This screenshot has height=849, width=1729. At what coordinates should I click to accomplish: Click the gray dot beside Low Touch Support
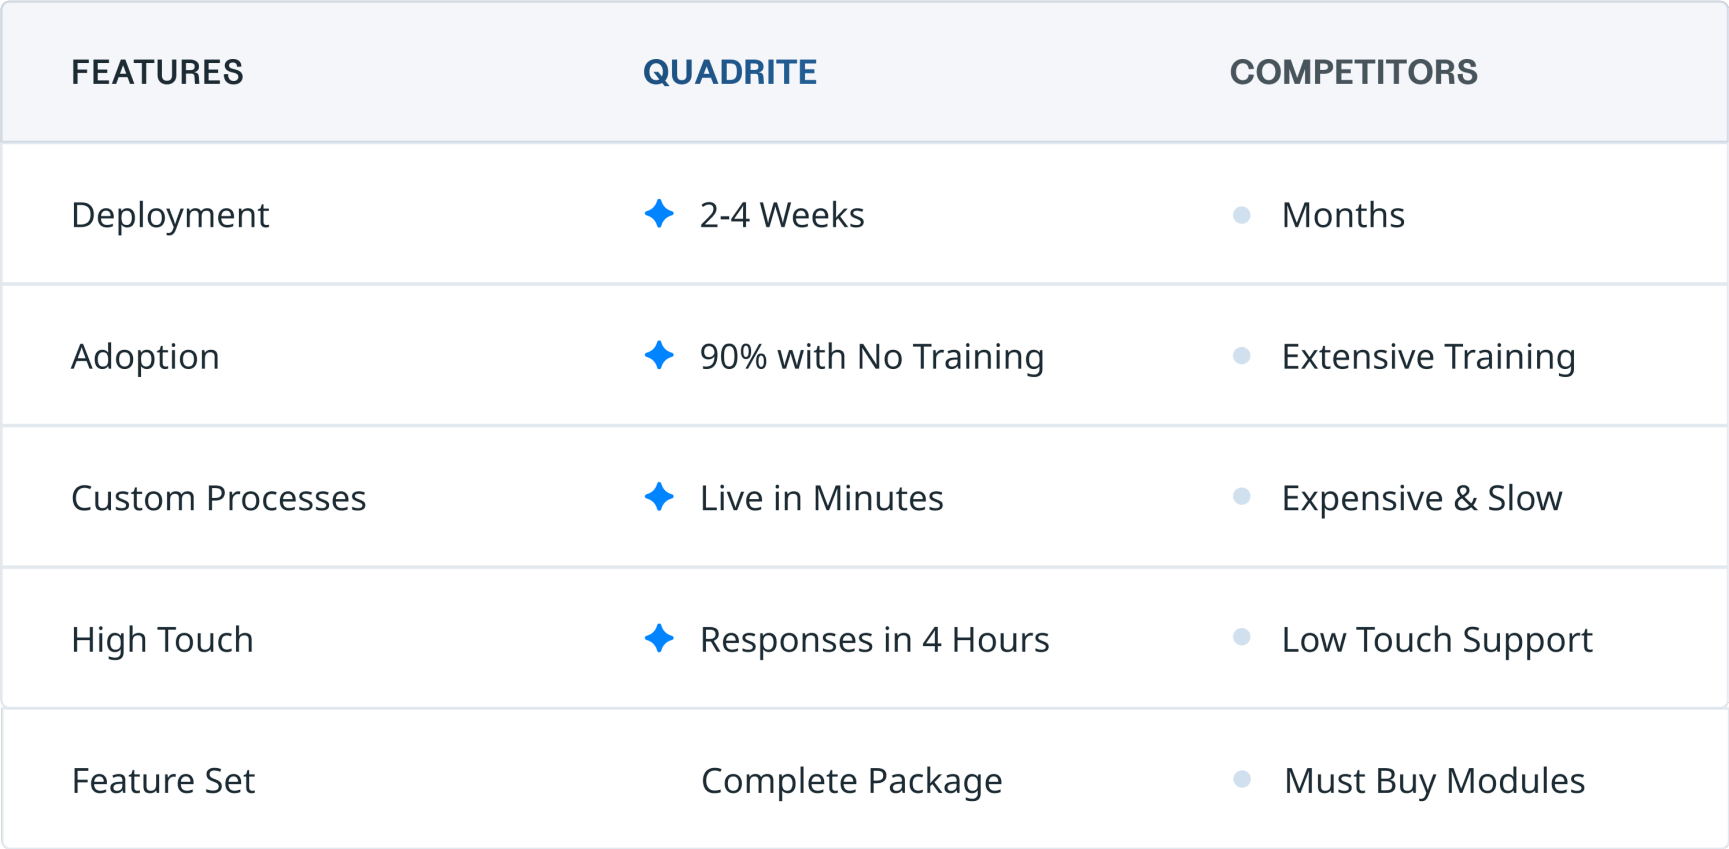pos(1242,638)
